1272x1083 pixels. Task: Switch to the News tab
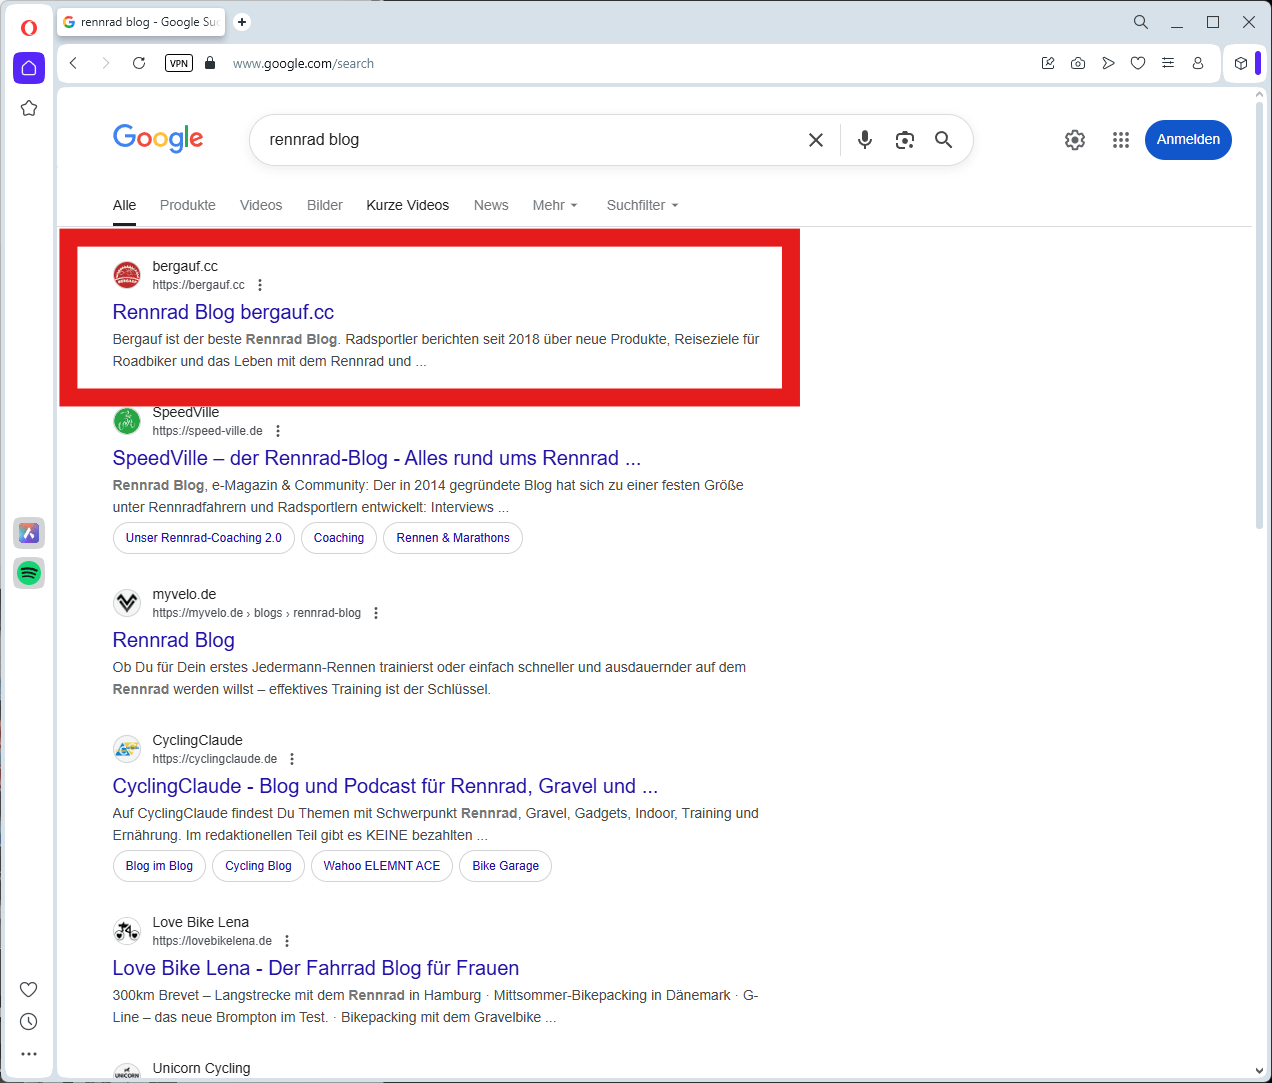point(491,205)
